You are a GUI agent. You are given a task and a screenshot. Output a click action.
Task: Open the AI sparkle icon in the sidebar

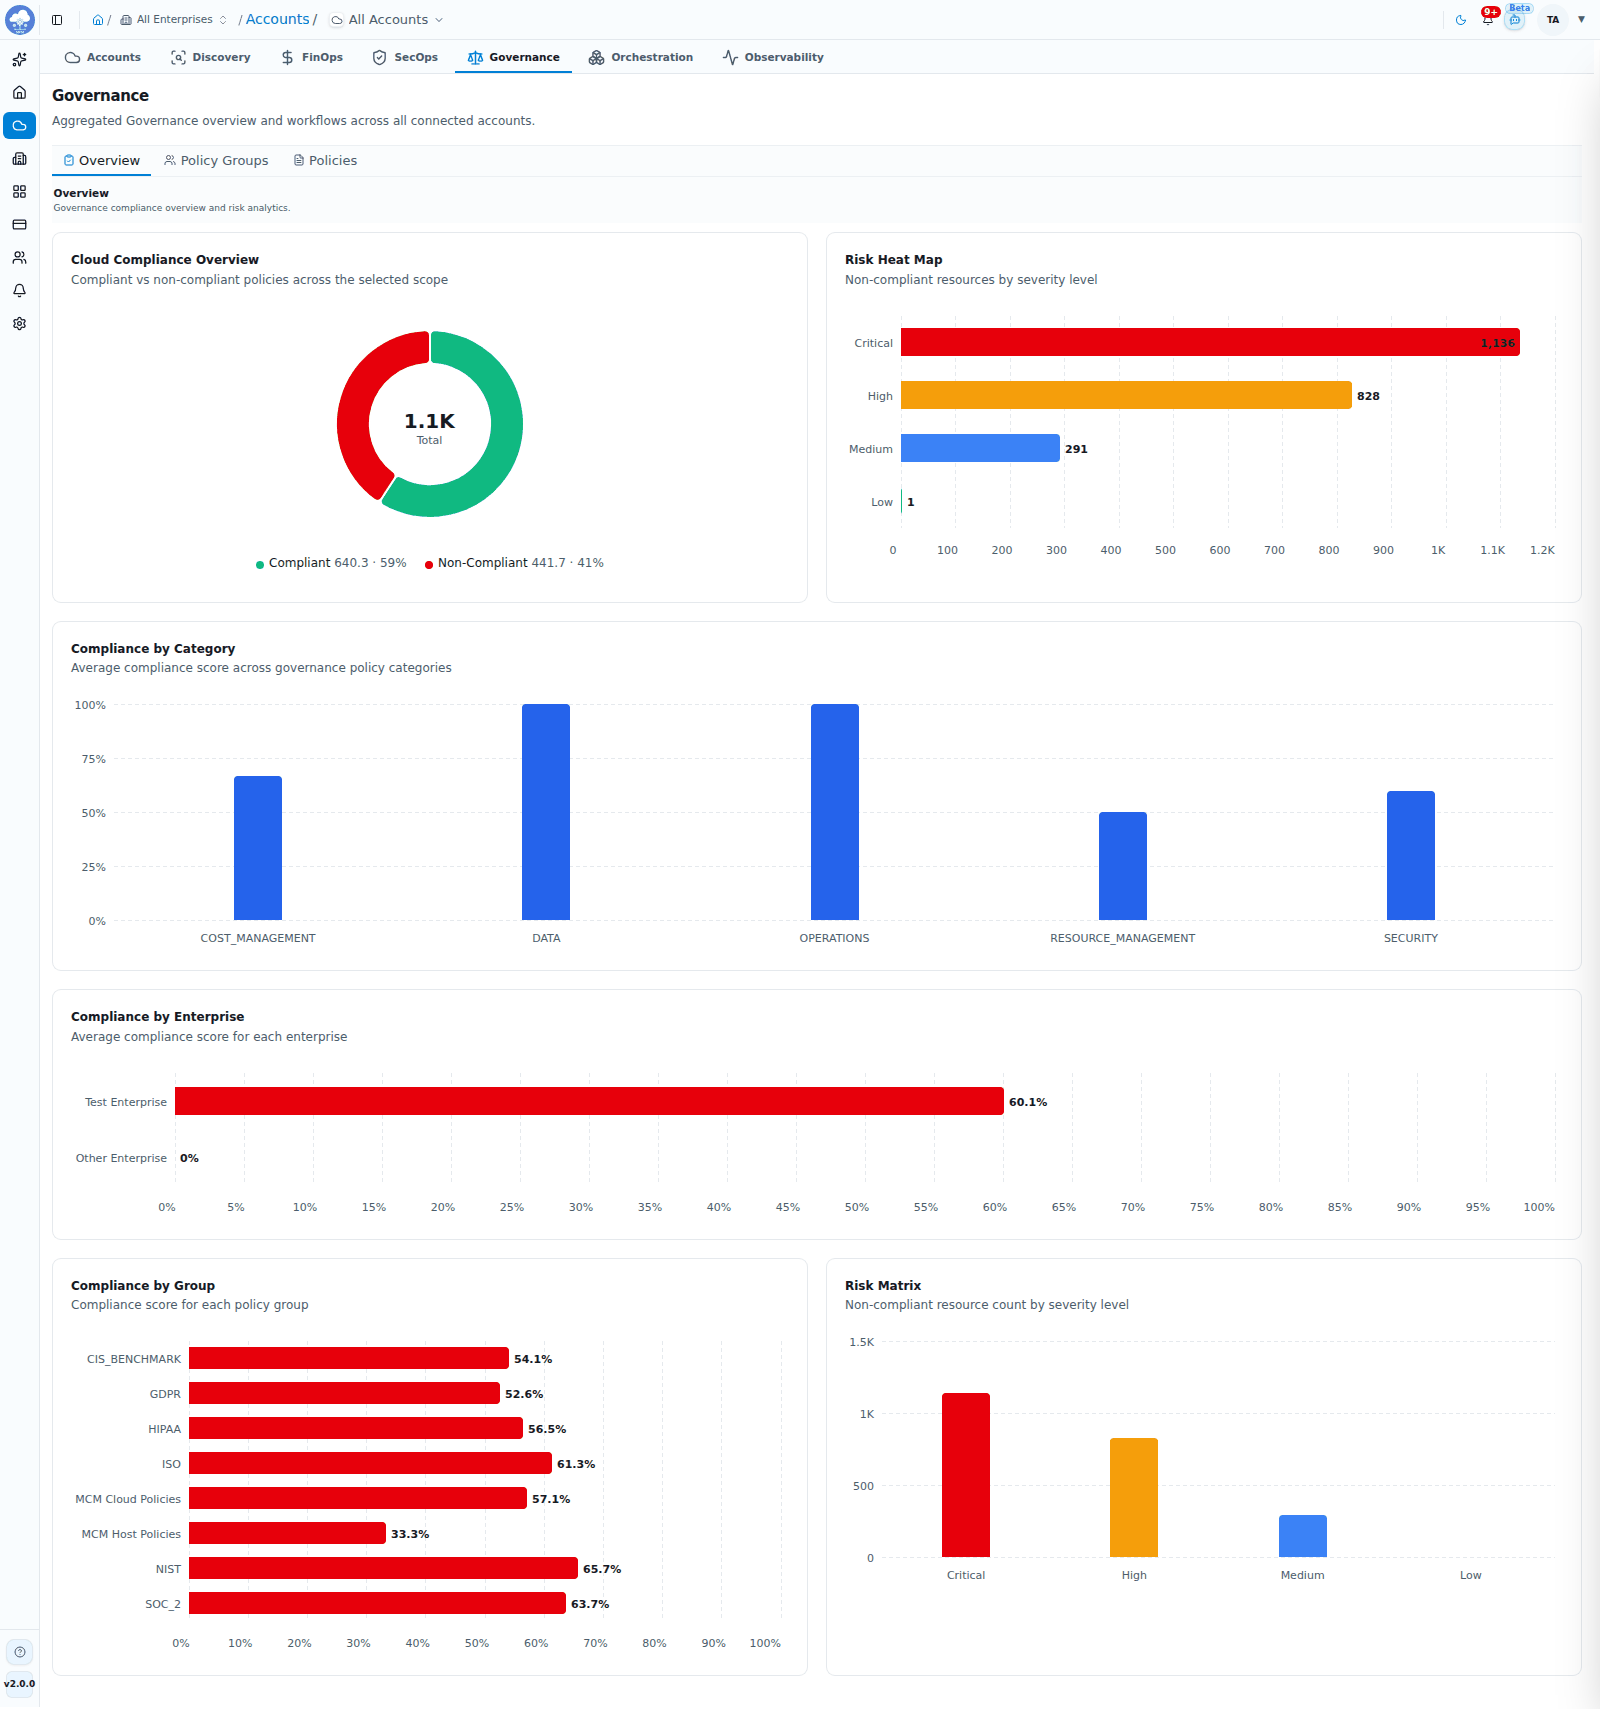pyautogui.click(x=19, y=60)
